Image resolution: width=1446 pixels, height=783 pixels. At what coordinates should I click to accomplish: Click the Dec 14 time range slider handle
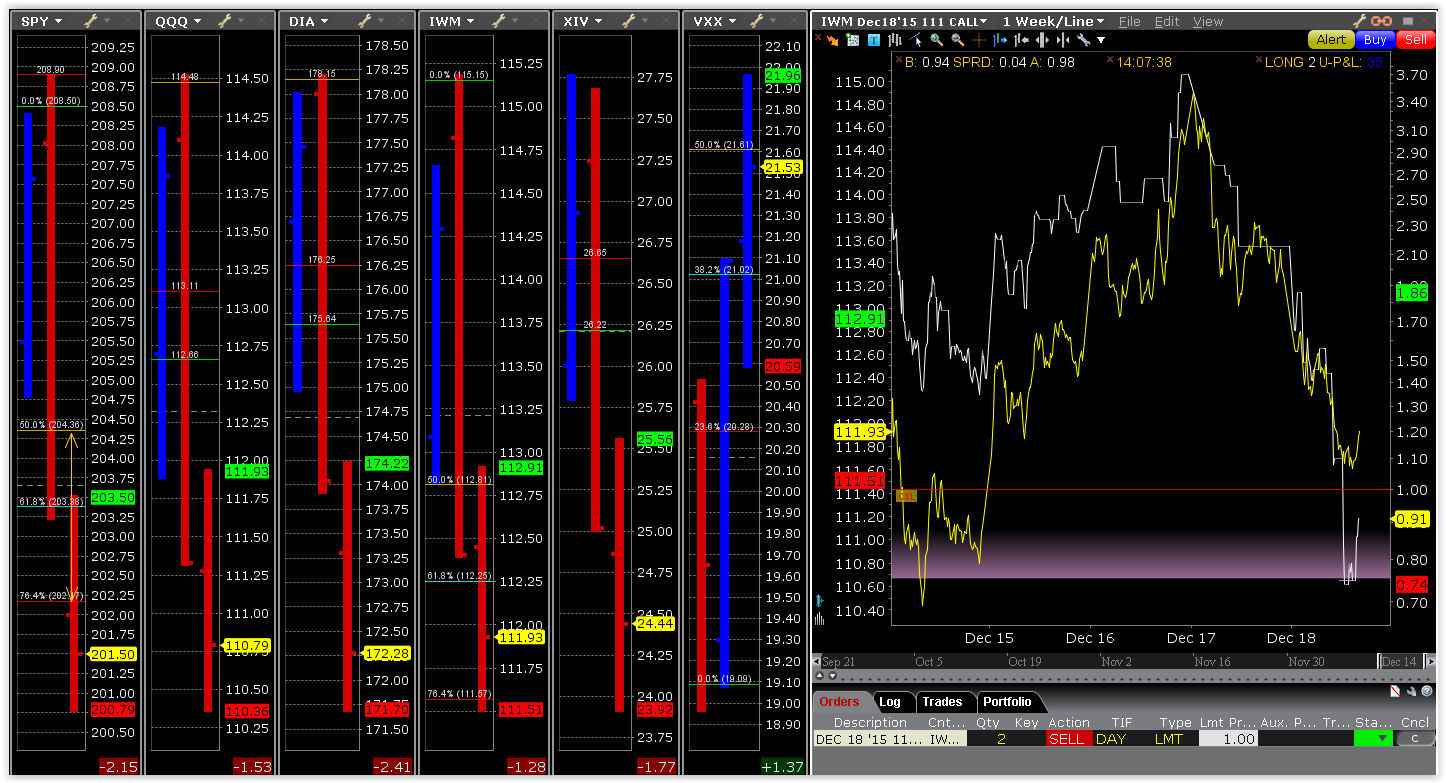pos(1401,661)
